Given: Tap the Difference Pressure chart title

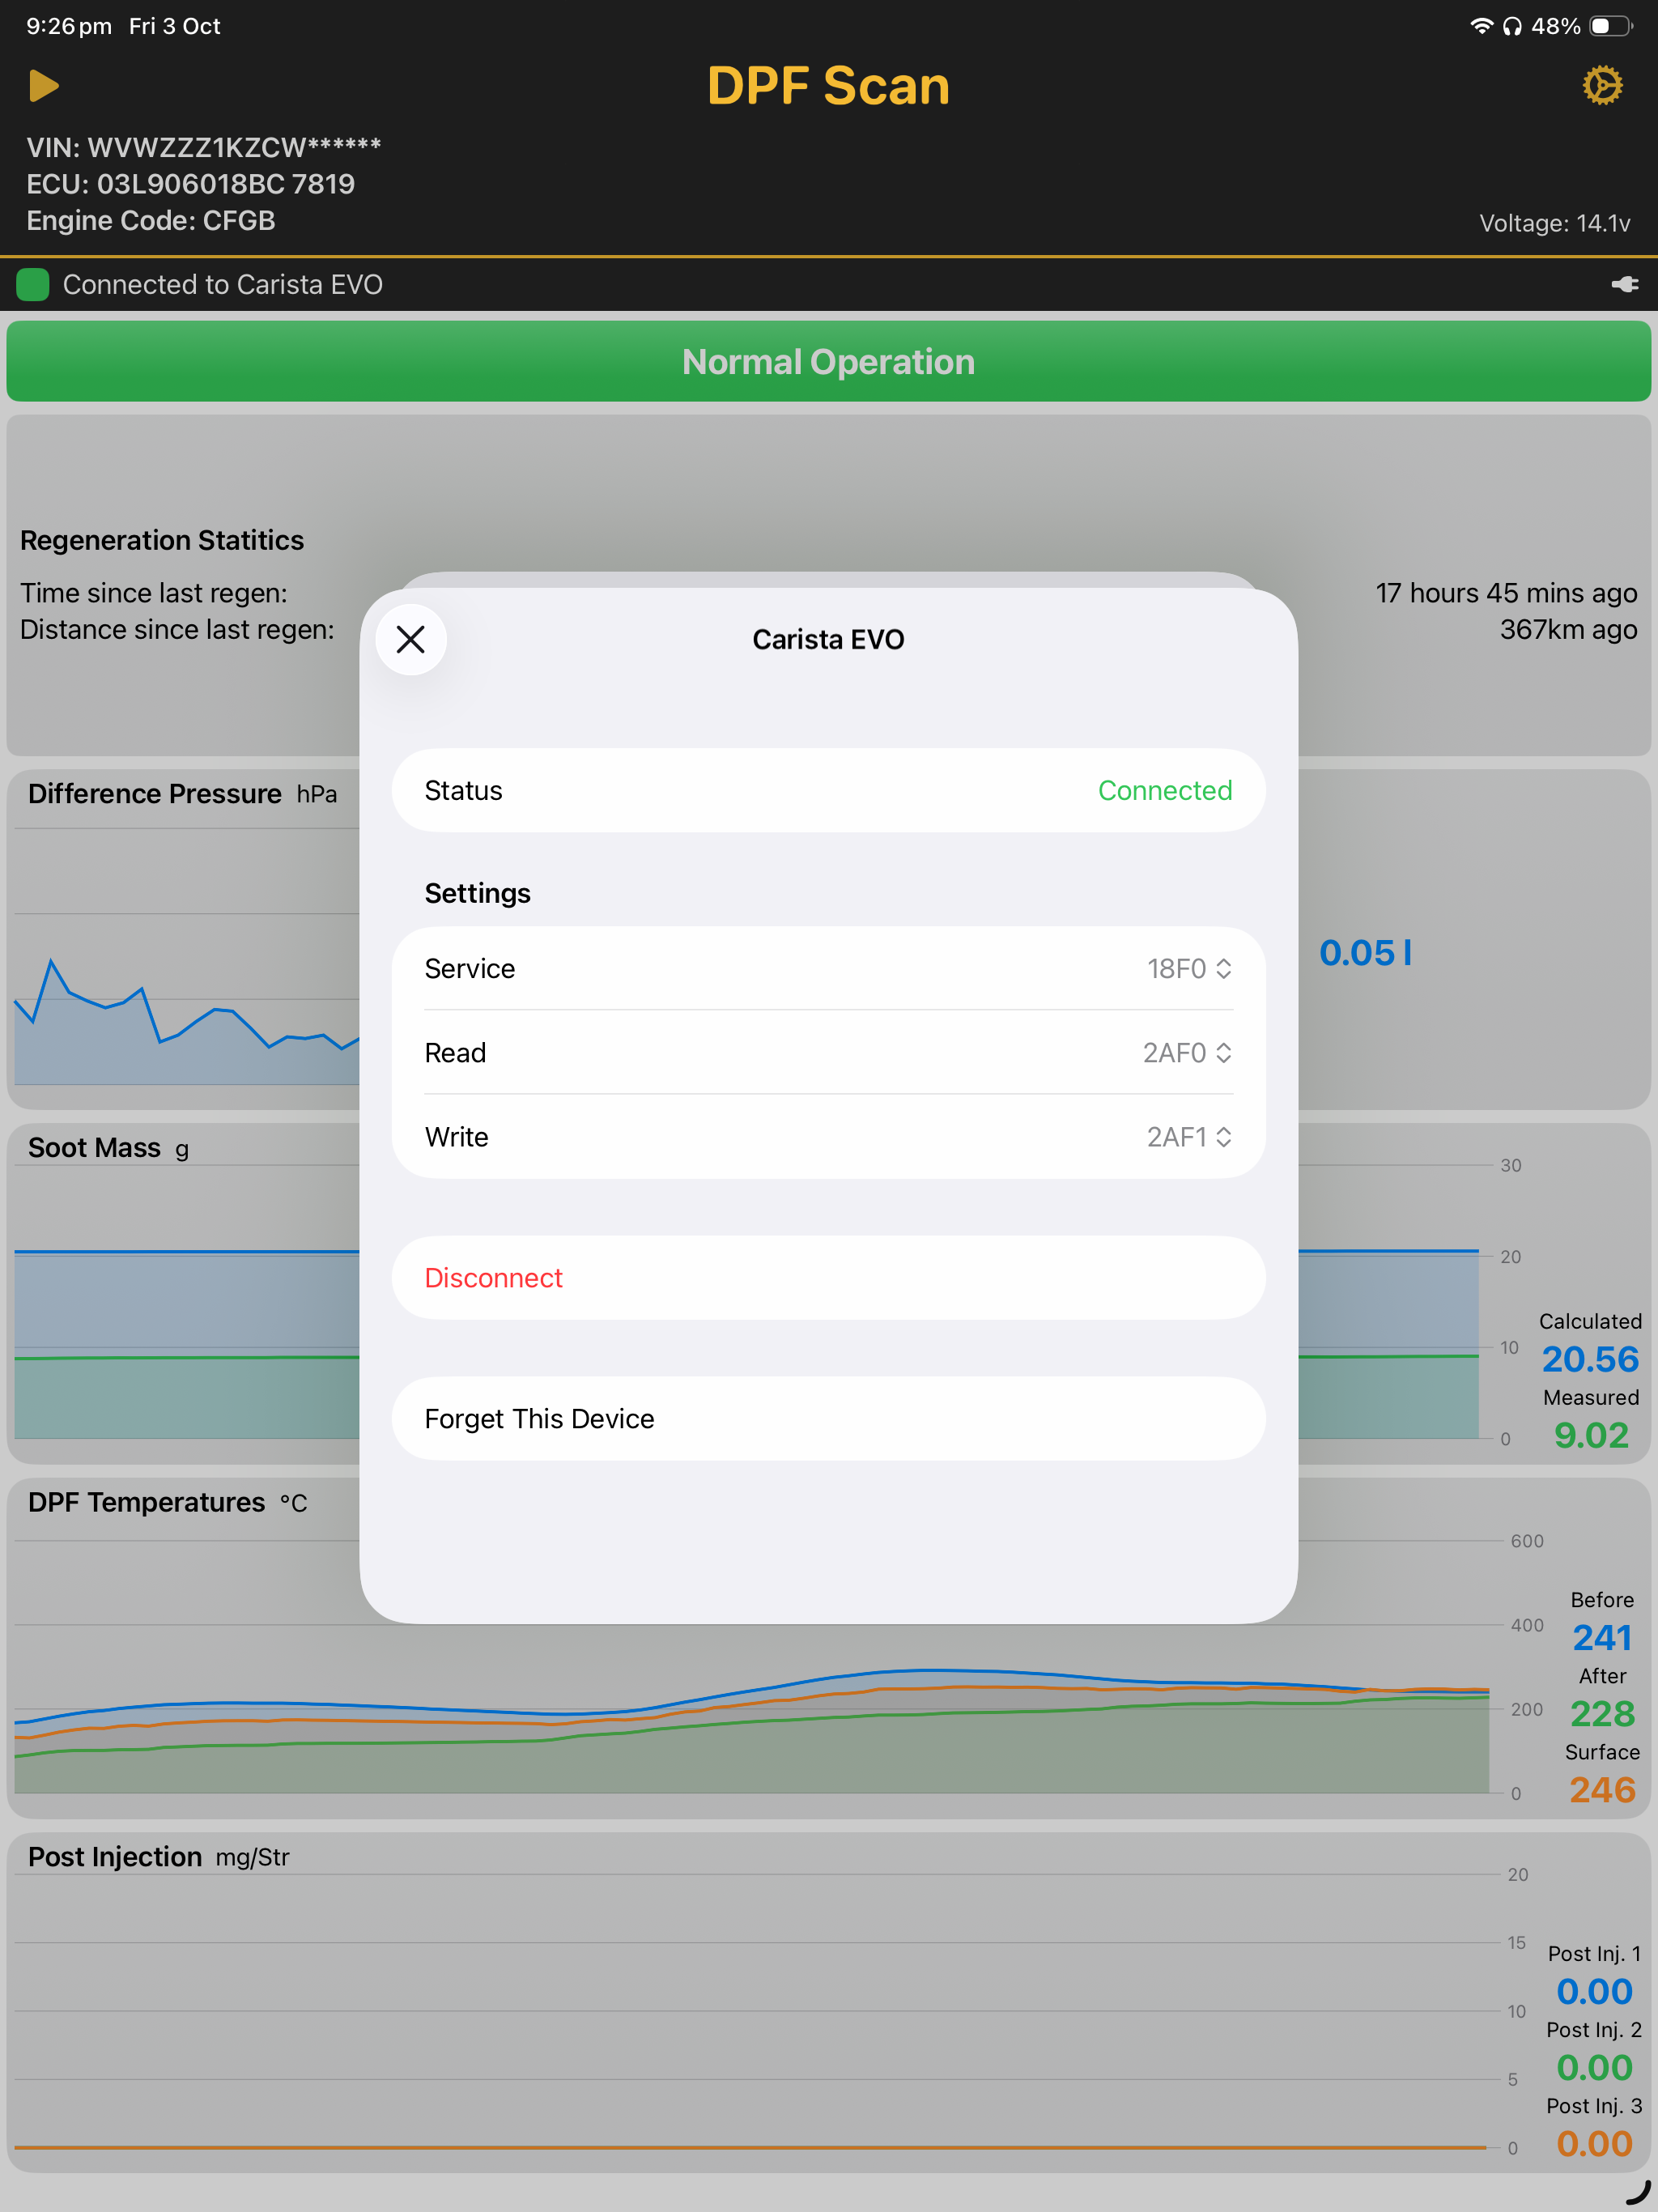Looking at the screenshot, I should (x=155, y=794).
